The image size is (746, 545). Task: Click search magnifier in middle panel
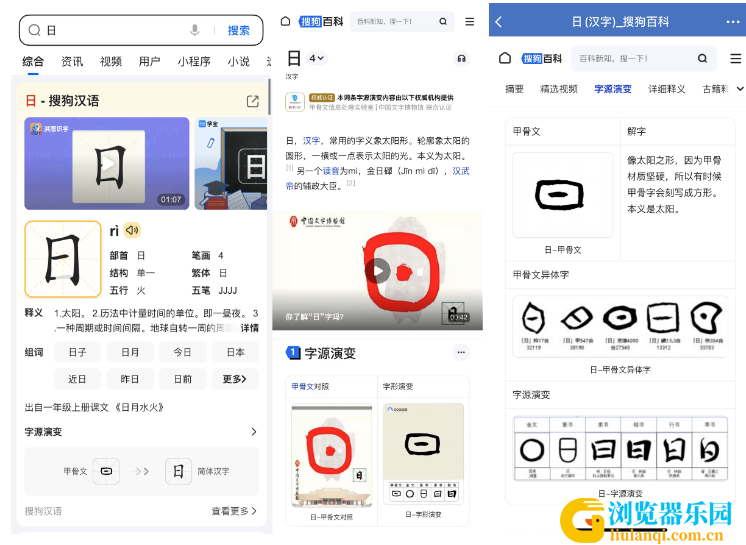(x=443, y=21)
